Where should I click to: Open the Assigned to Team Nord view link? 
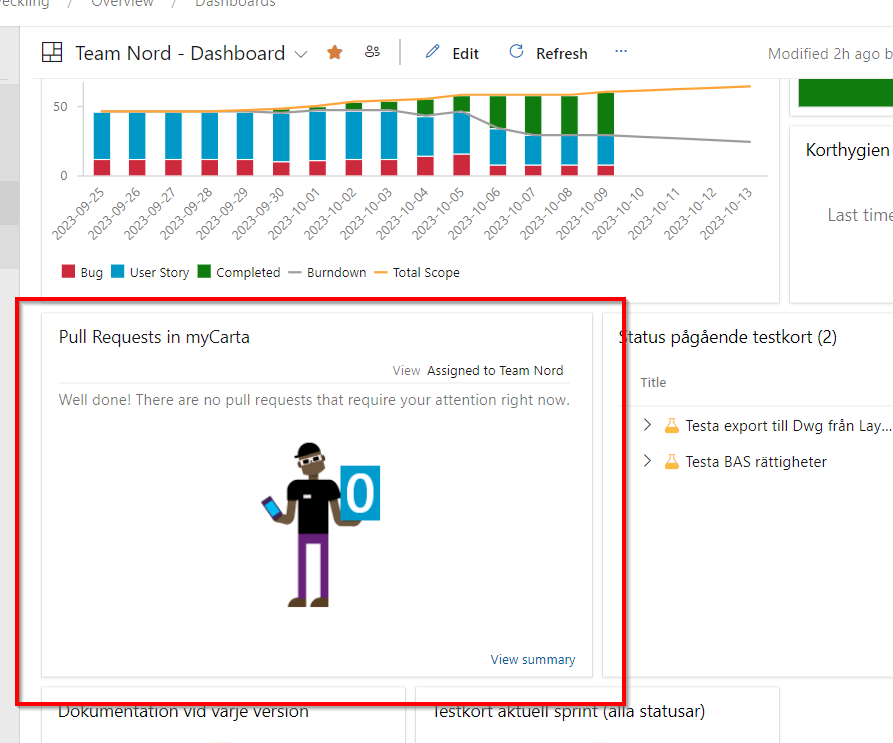tap(495, 370)
